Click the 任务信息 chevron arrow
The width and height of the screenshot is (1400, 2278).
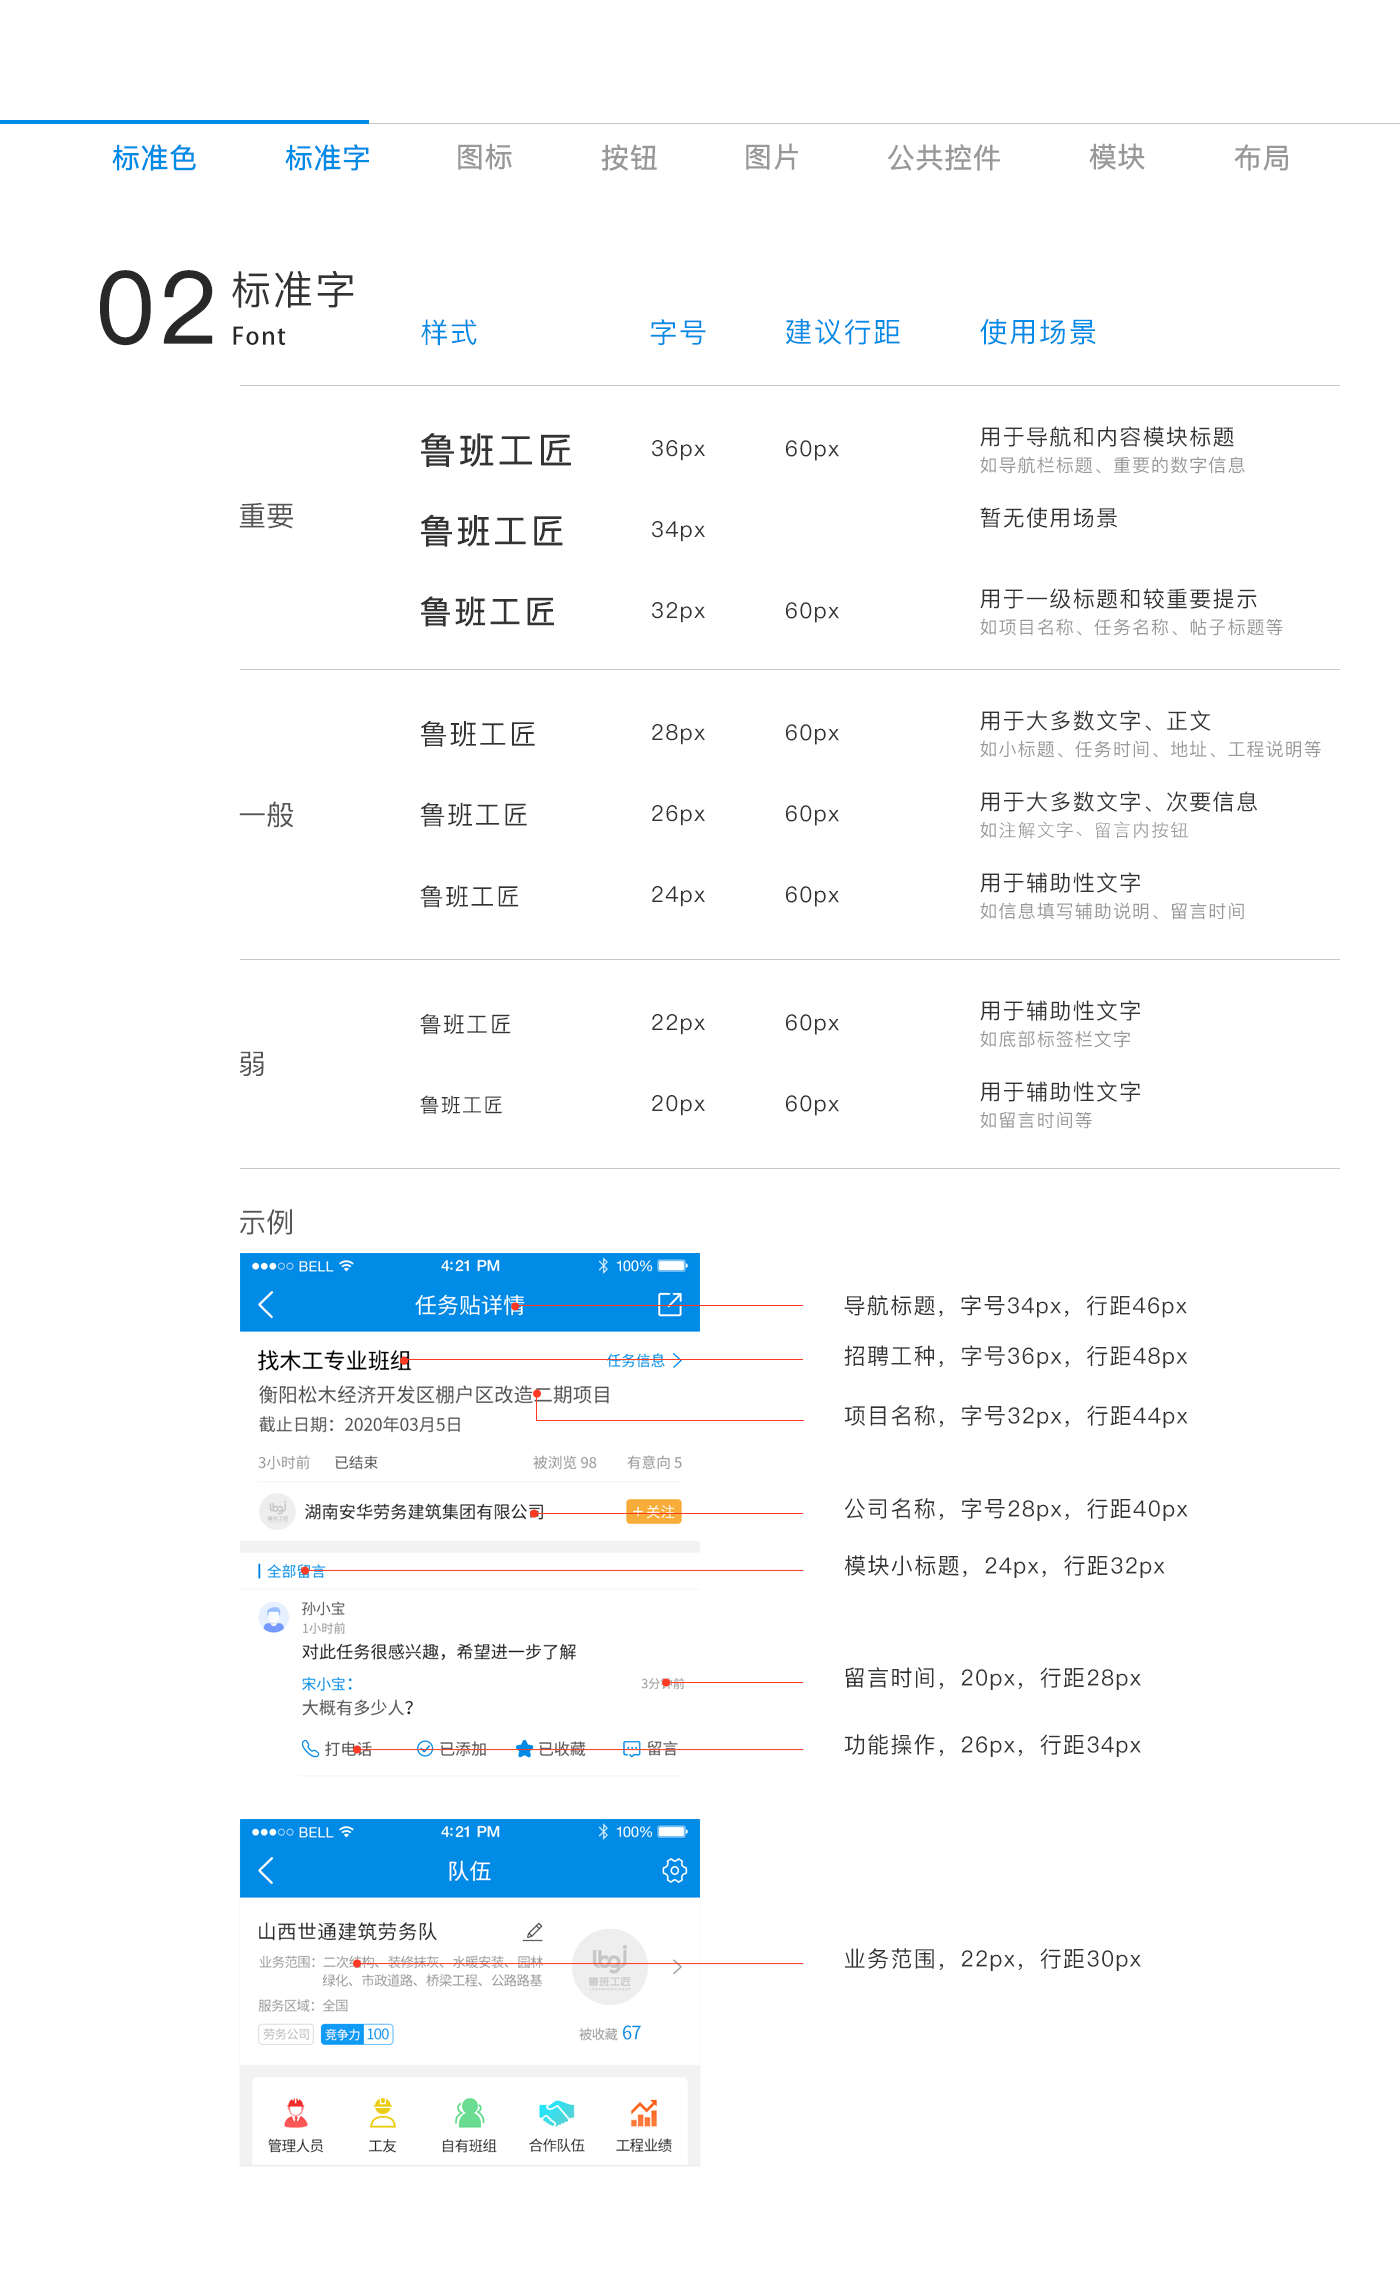(x=677, y=1360)
